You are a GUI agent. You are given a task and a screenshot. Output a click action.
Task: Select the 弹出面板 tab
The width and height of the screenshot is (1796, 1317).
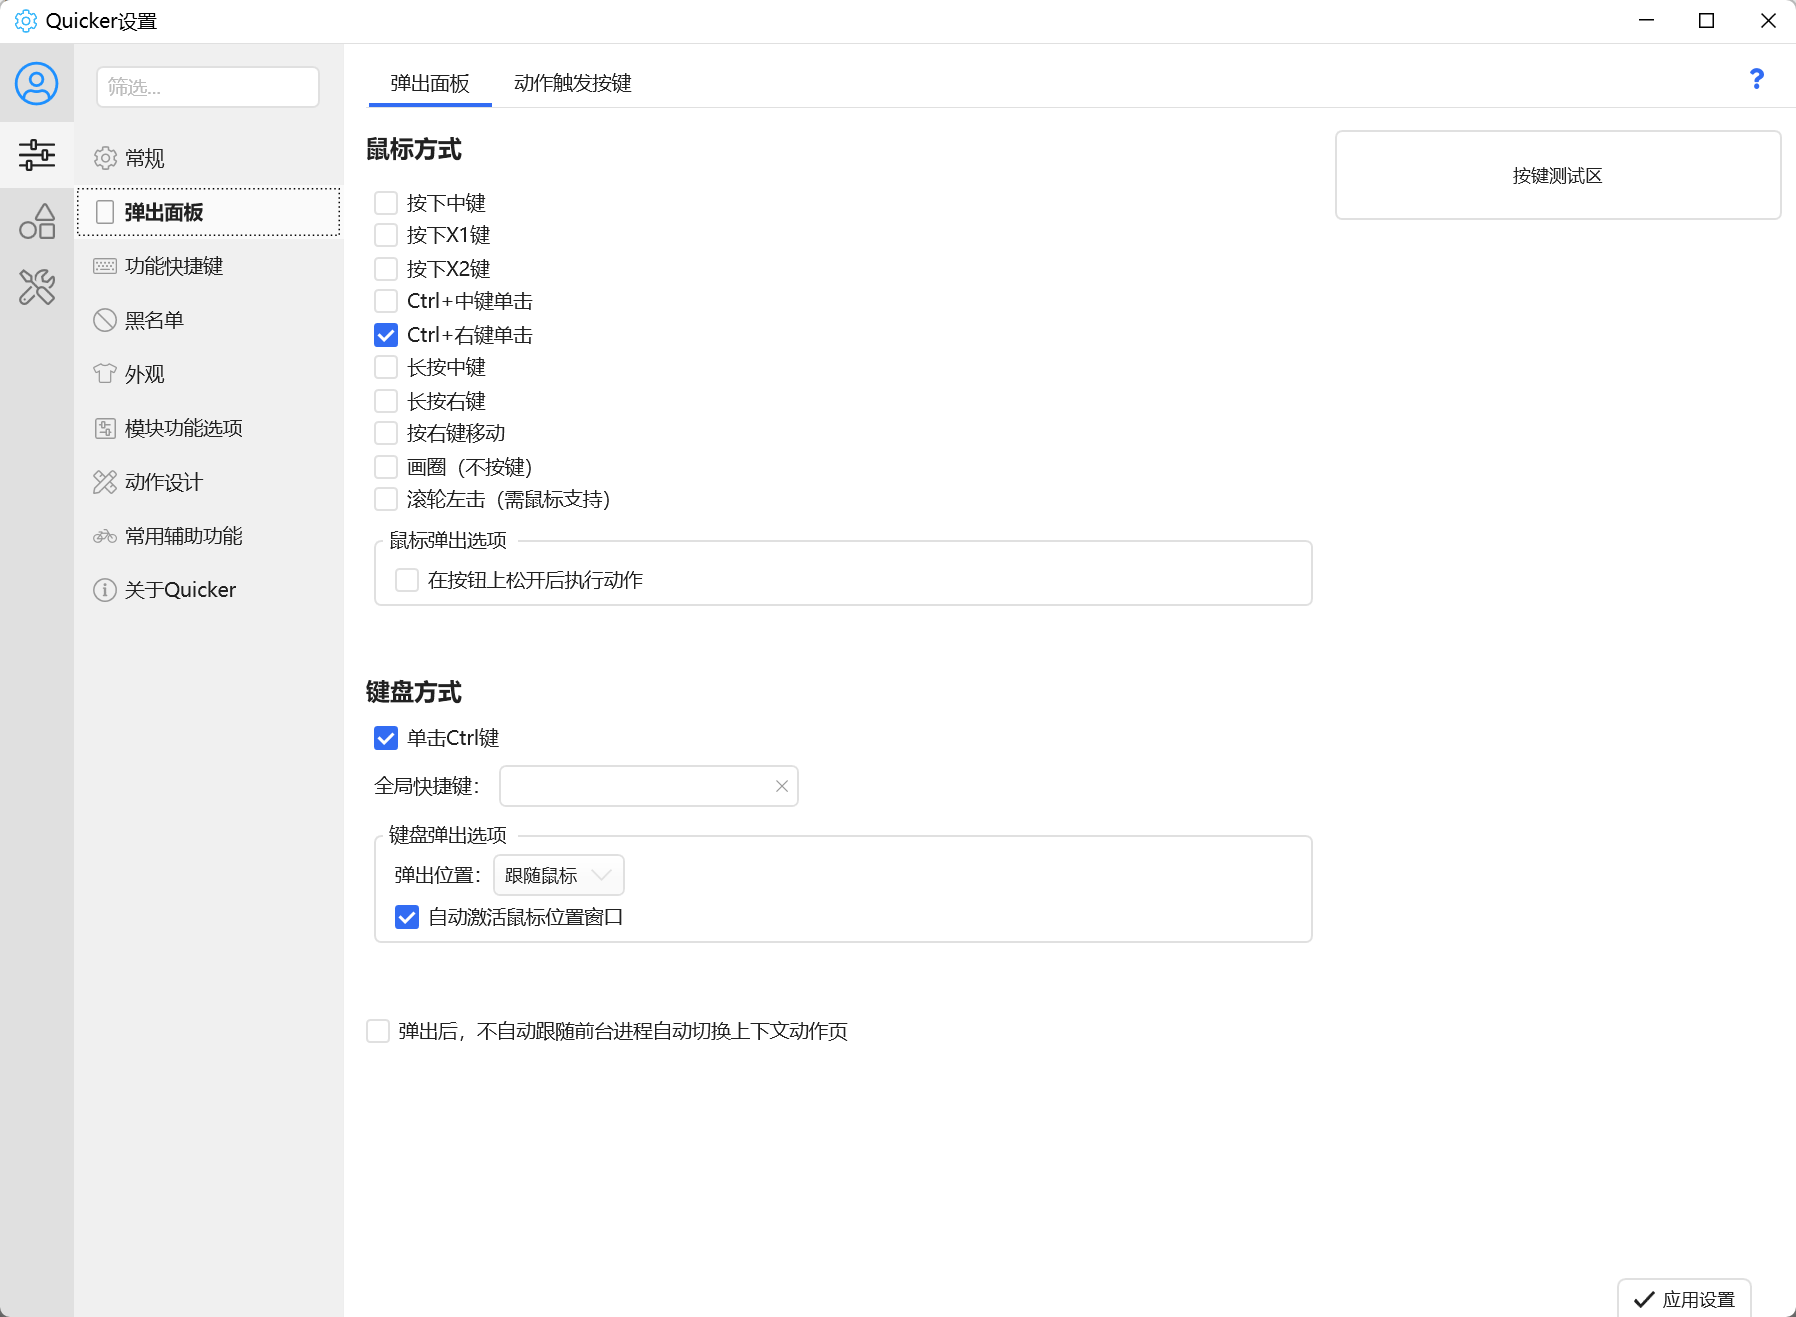pos(430,83)
